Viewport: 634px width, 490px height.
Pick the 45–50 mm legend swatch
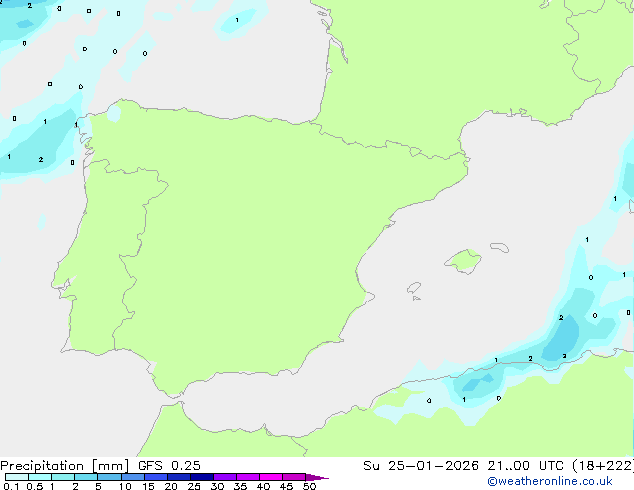click(294, 477)
